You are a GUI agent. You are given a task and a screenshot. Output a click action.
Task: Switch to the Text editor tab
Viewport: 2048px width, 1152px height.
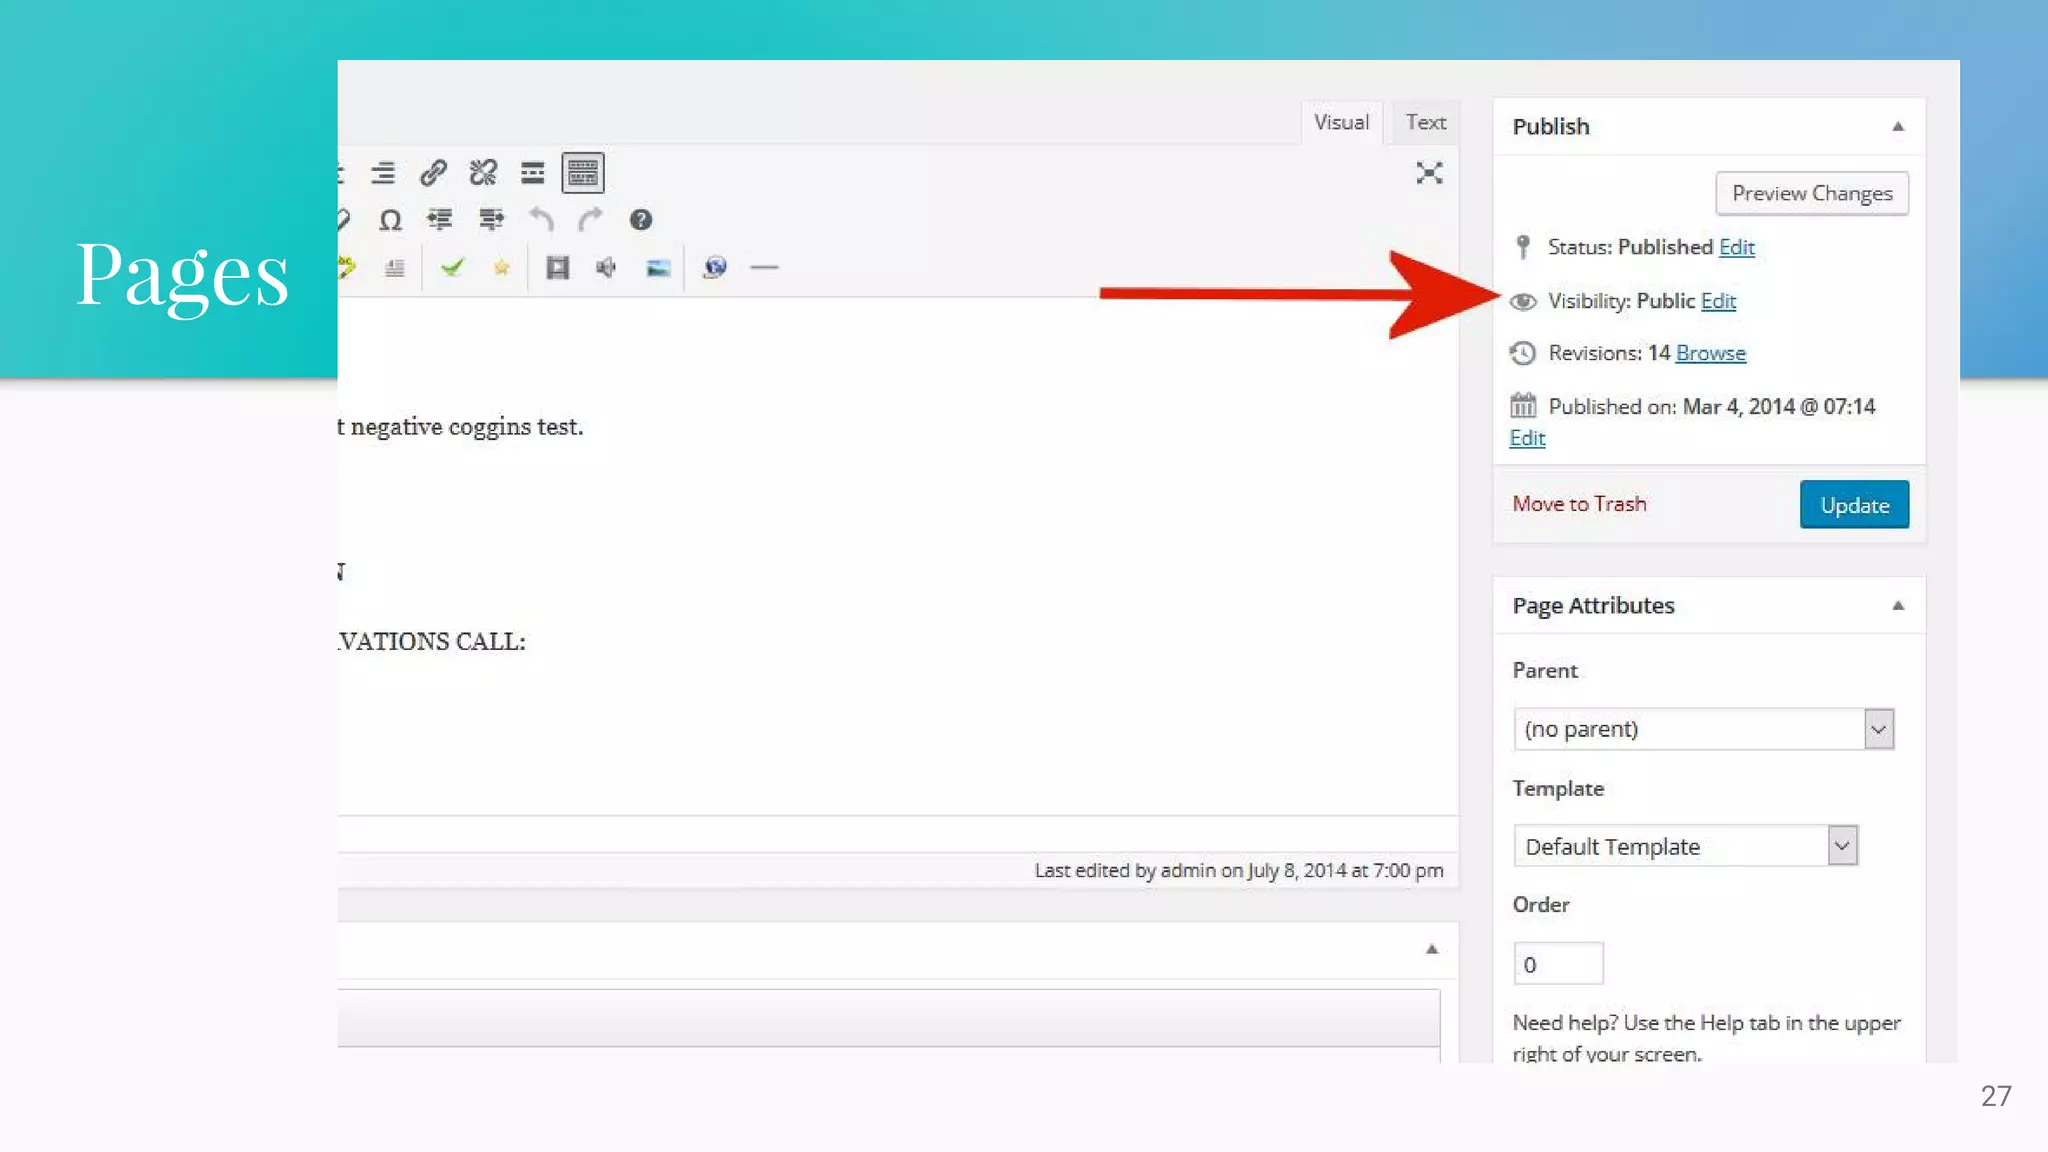click(x=1425, y=122)
